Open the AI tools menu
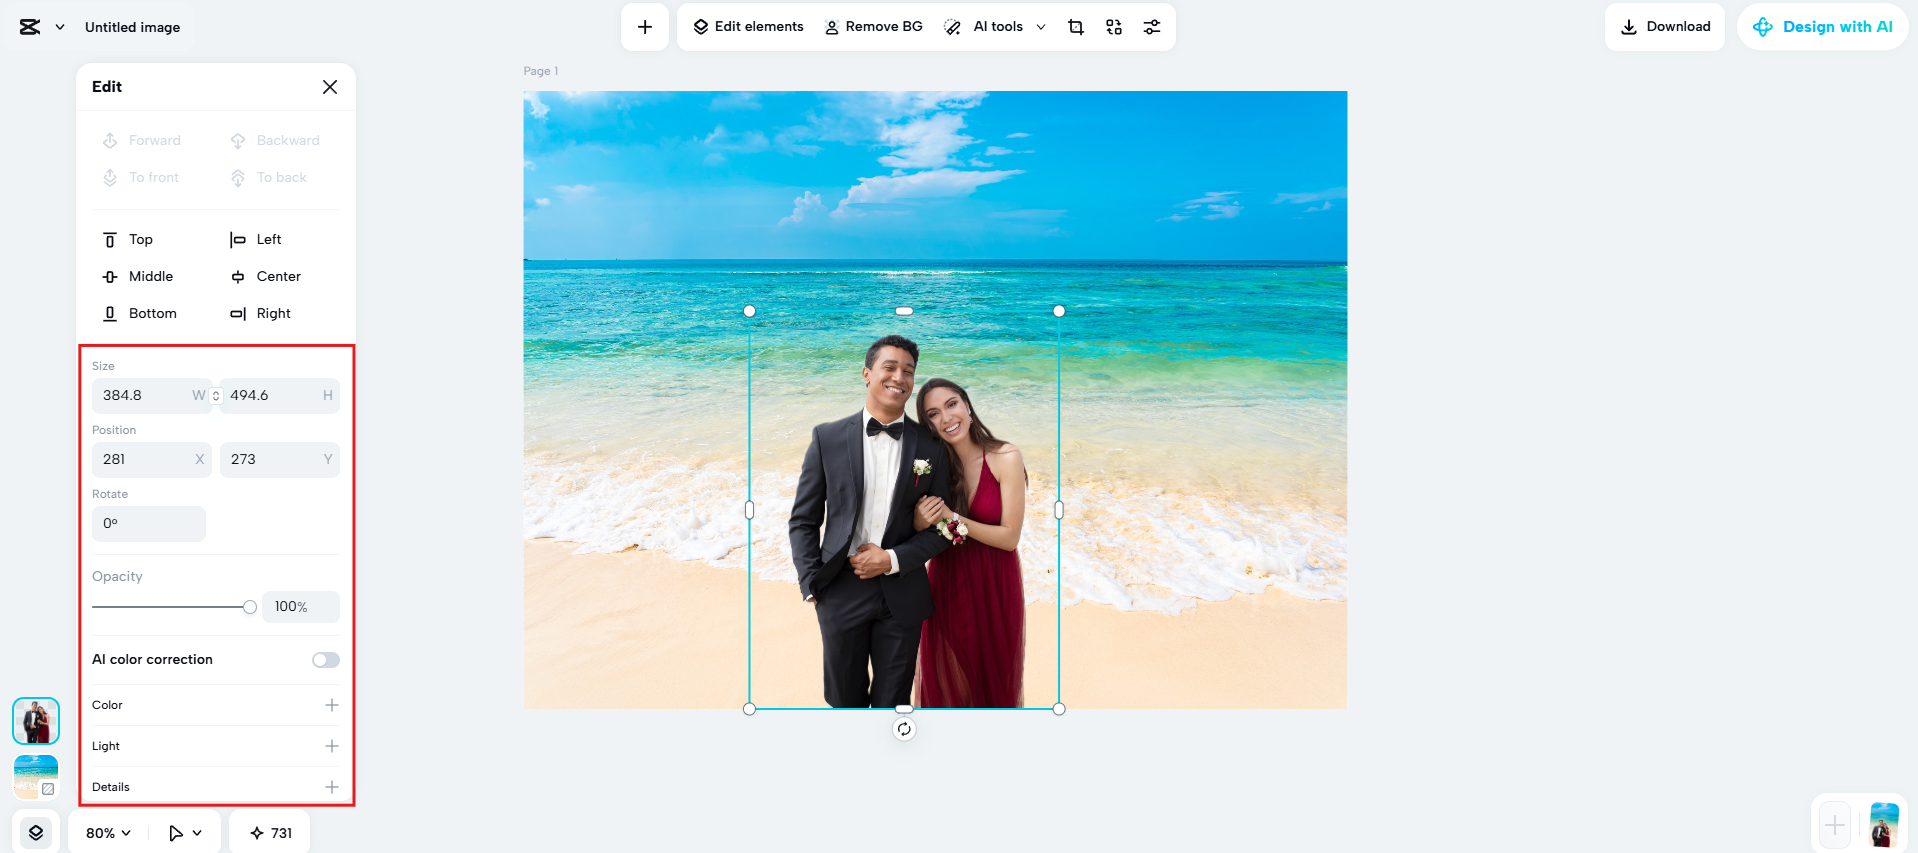The width and height of the screenshot is (1918, 853). (x=995, y=27)
